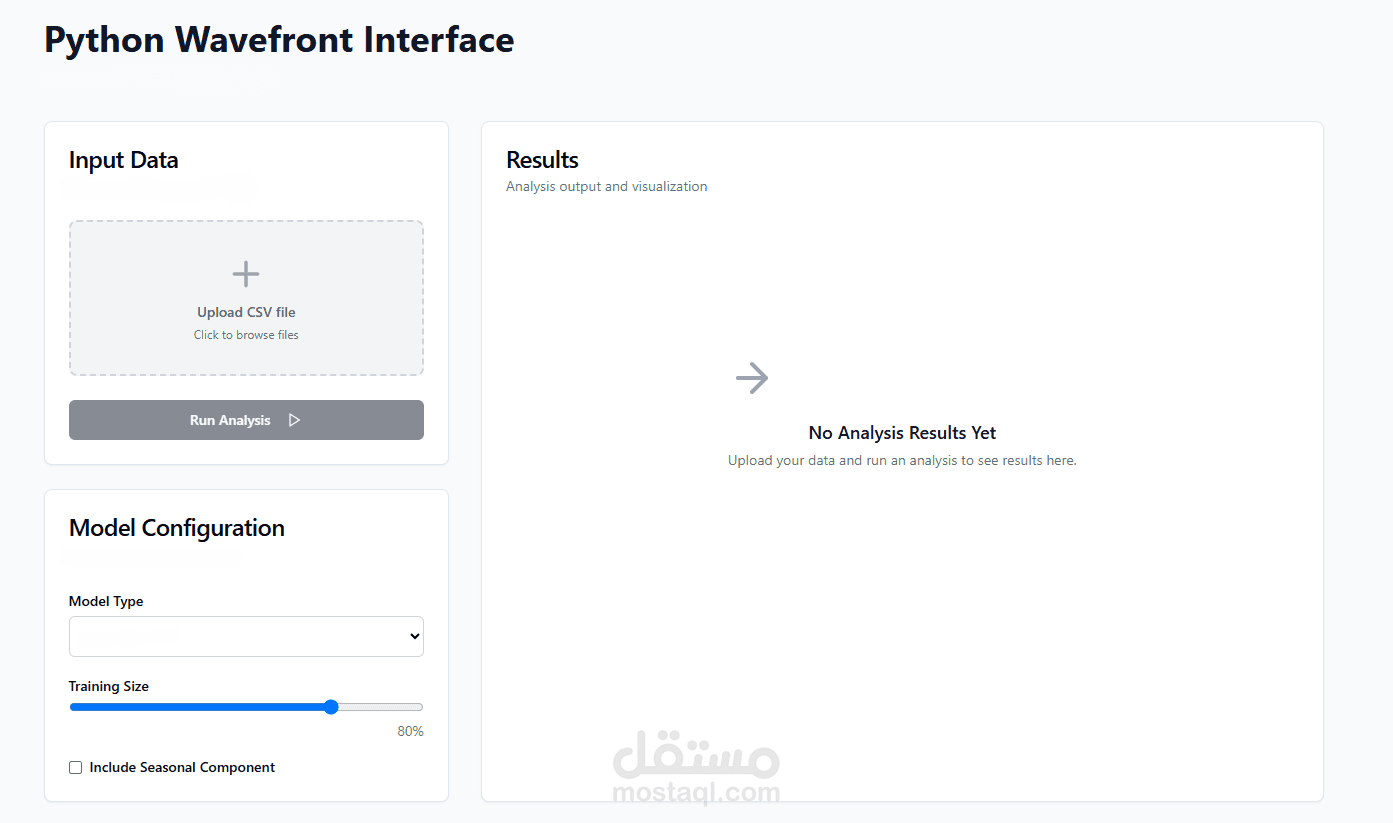The width and height of the screenshot is (1393, 823).
Task: Click the dashed CSV upload dropzone
Action: pos(246,298)
